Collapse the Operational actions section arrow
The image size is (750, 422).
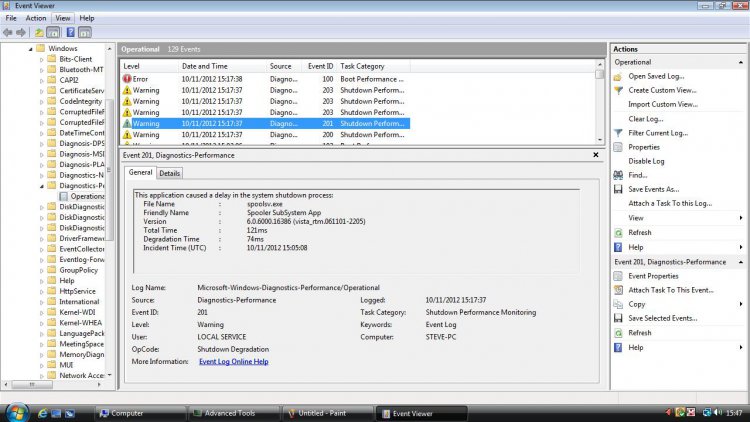point(740,63)
